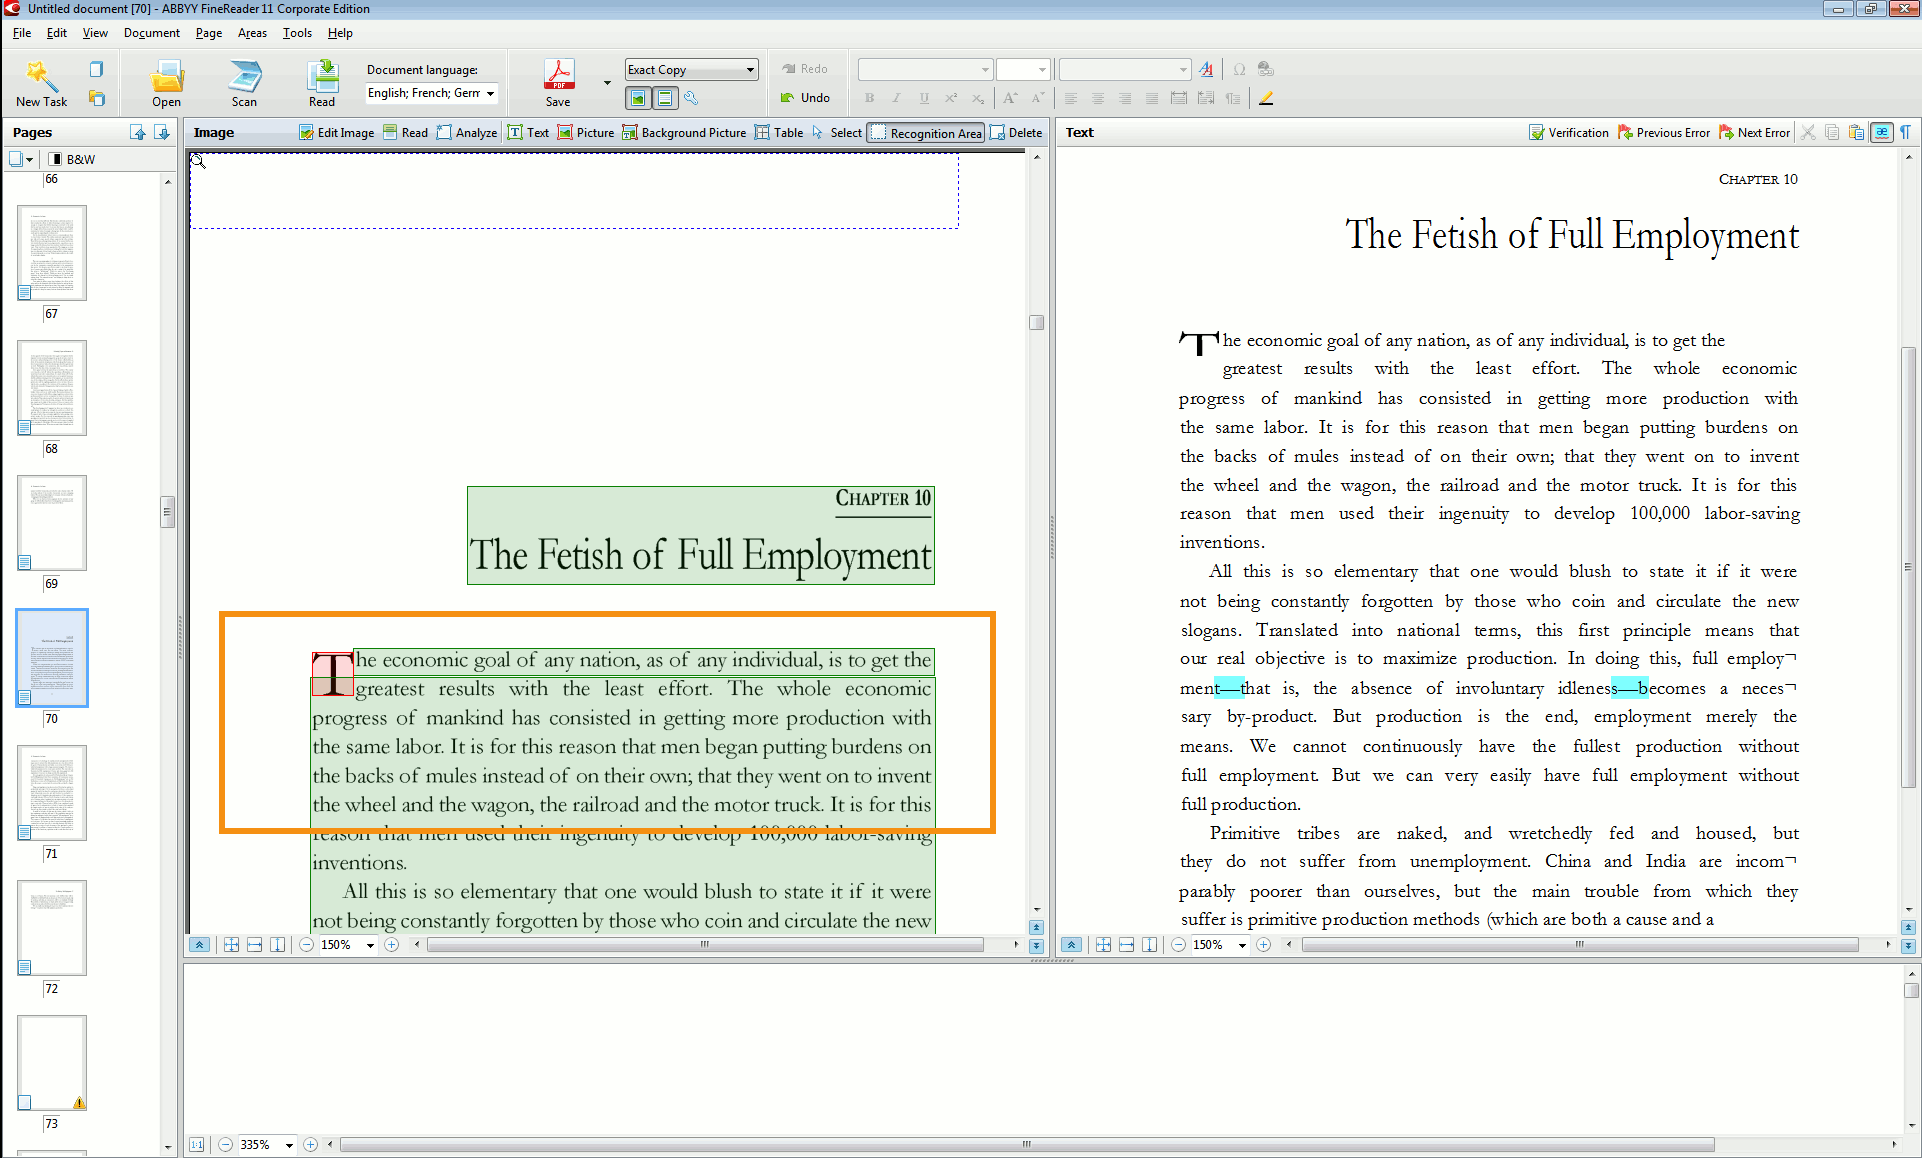Click the Edit Image tool

(336, 132)
